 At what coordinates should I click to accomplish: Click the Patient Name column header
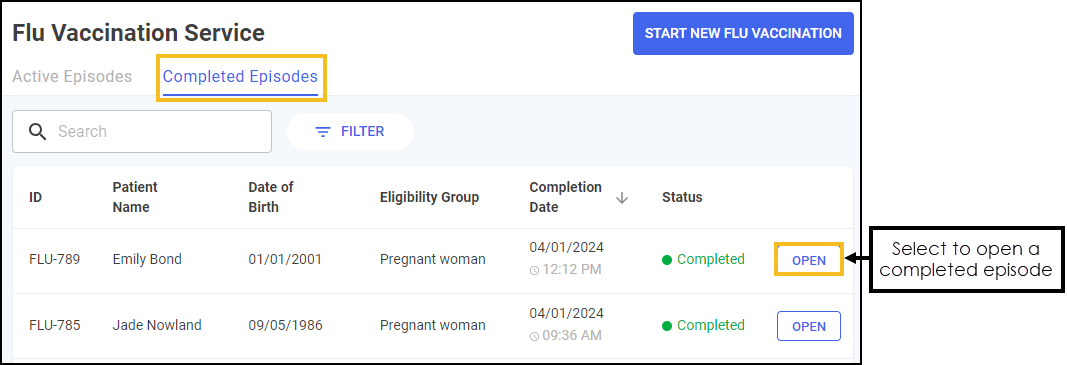pos(135,197)
